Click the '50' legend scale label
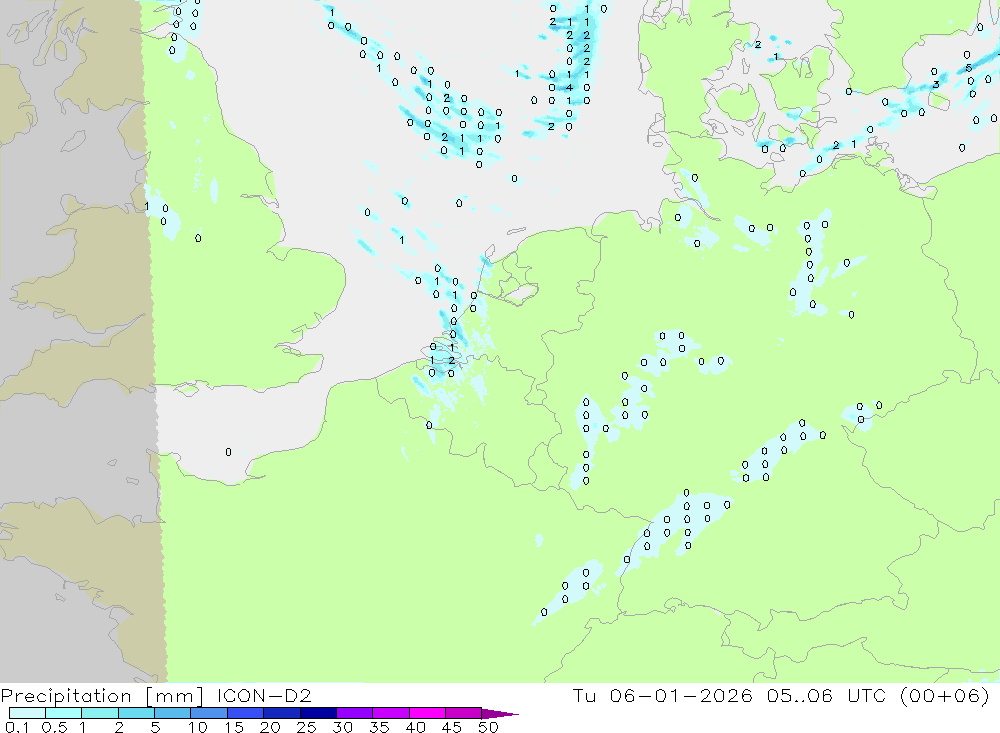1000x733 pixels. click(489, 727)
